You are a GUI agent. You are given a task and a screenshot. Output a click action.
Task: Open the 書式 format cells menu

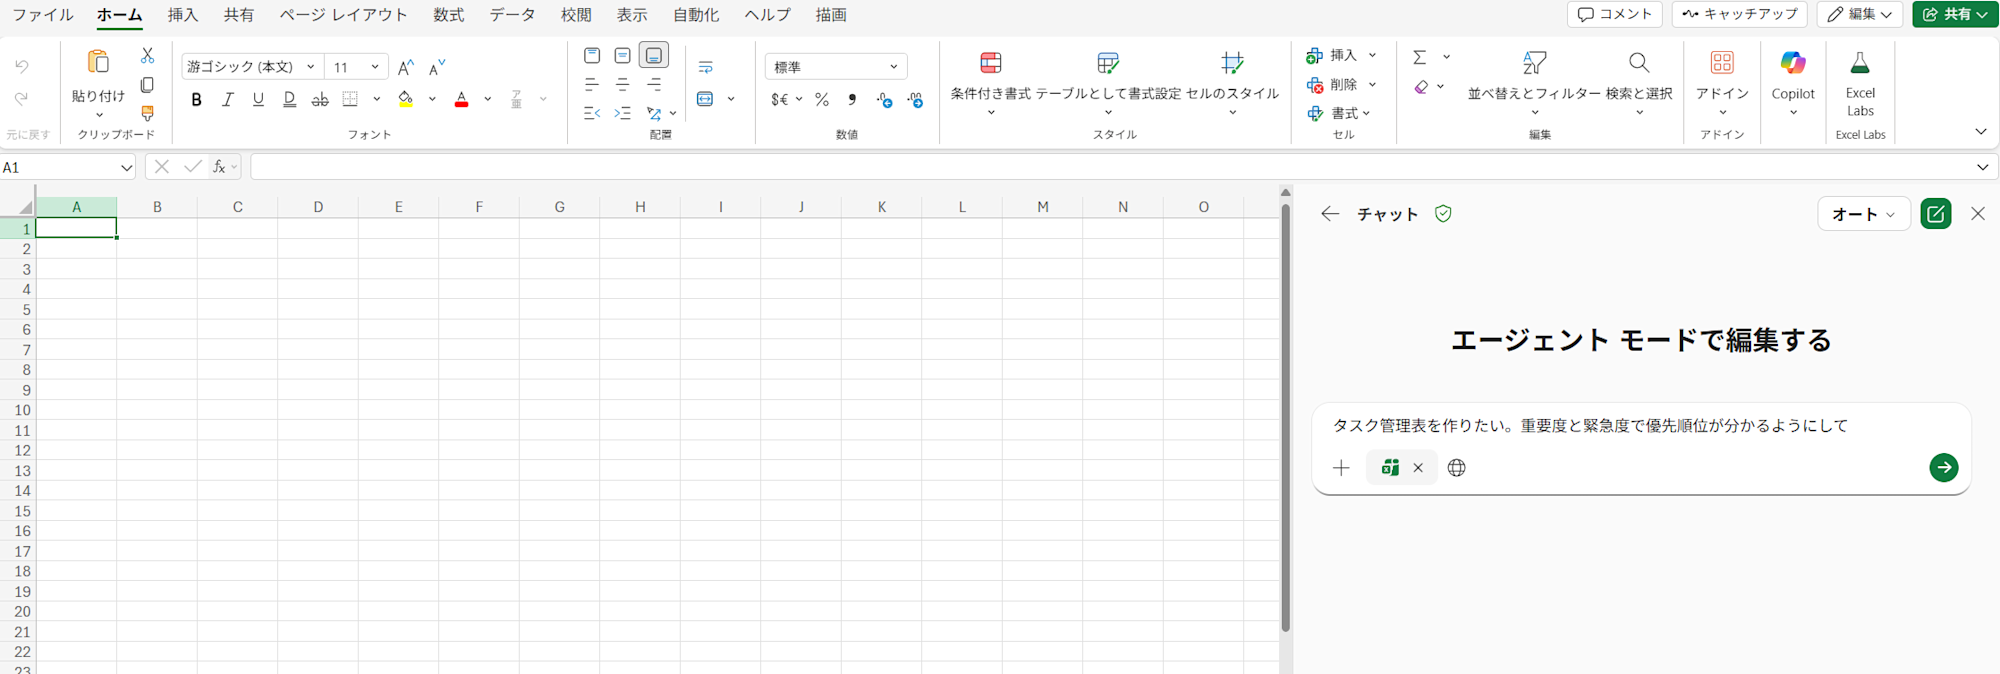(x=1339, y=113)
